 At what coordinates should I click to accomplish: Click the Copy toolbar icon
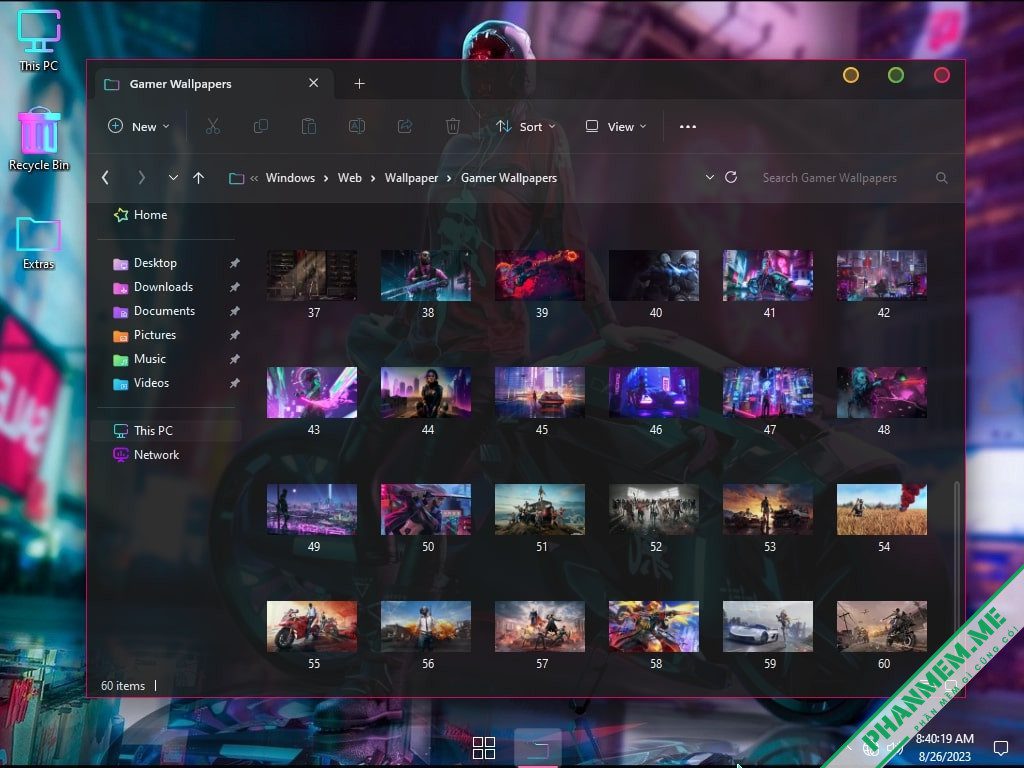click(261, 126)
